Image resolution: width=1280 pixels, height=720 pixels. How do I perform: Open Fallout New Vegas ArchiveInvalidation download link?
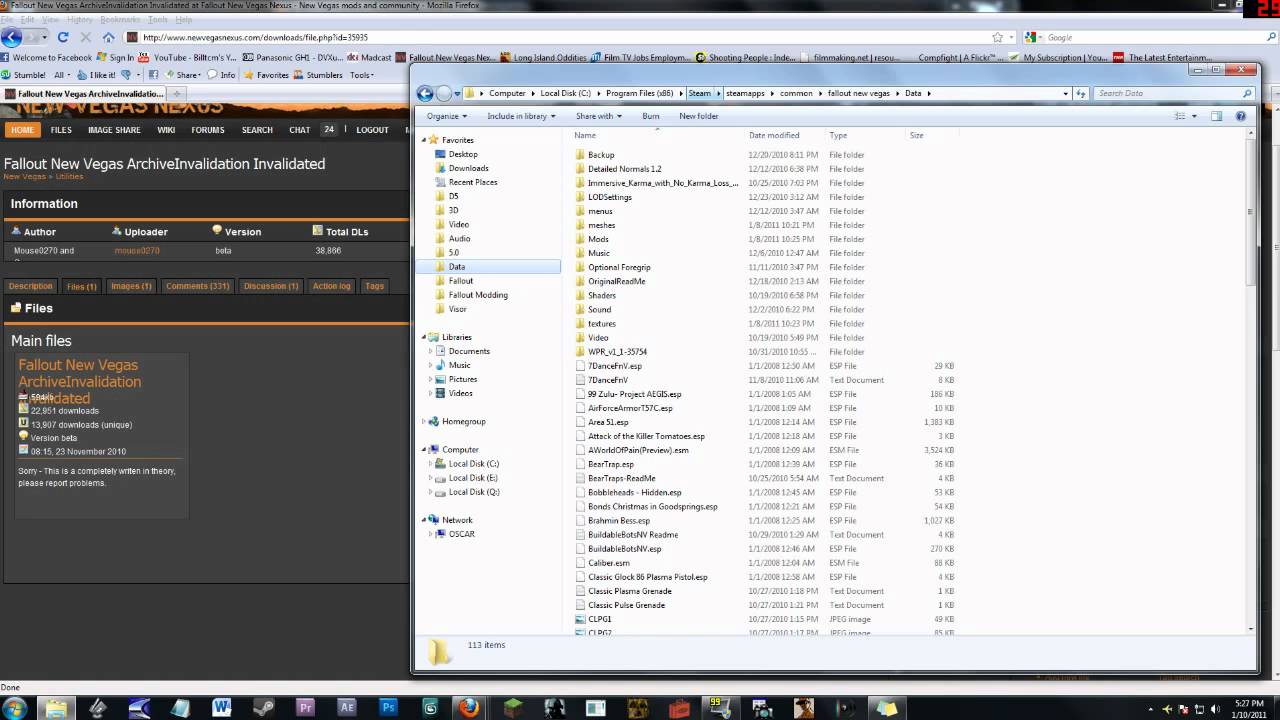(x=80, y=381)
